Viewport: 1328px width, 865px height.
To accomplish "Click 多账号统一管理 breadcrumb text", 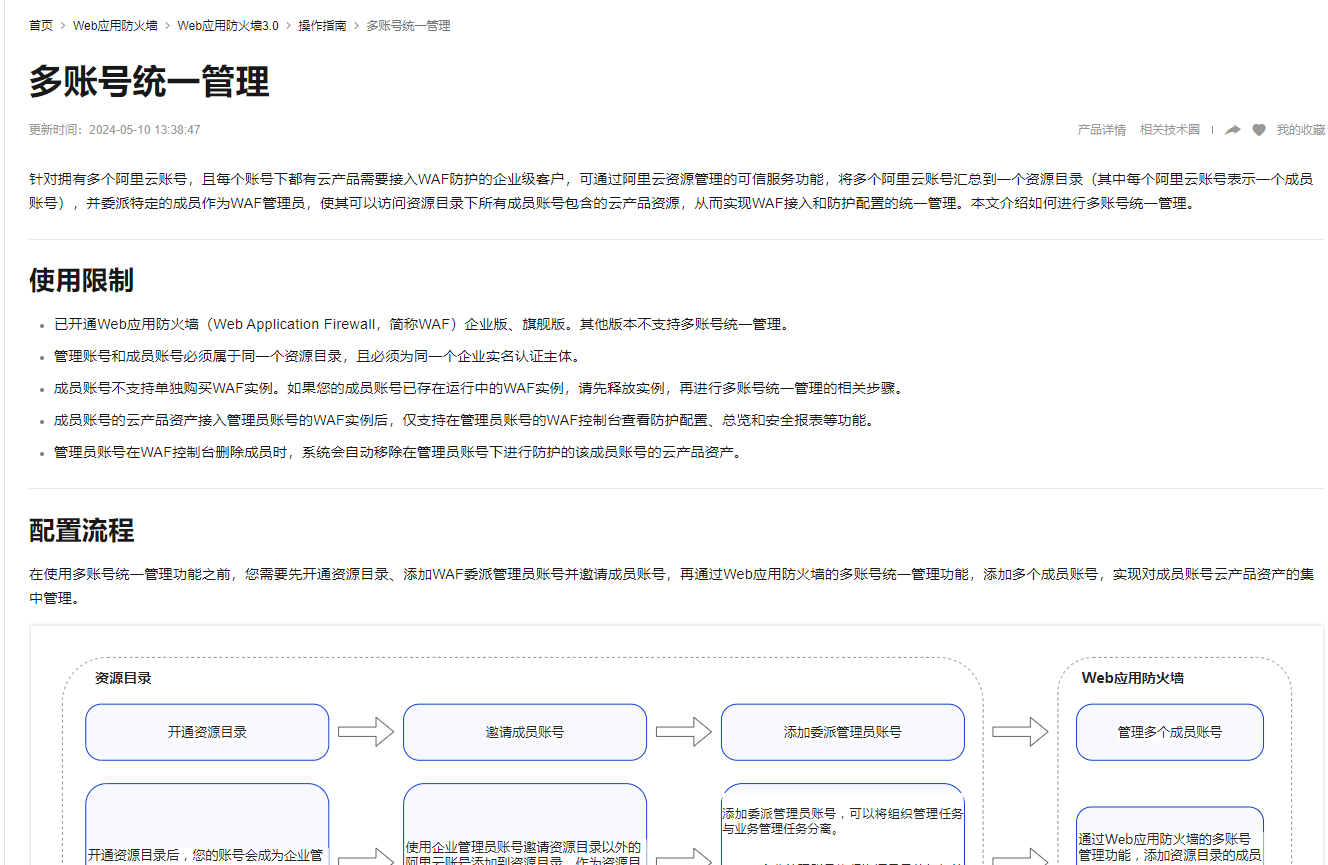I will (x=408, y=25).
